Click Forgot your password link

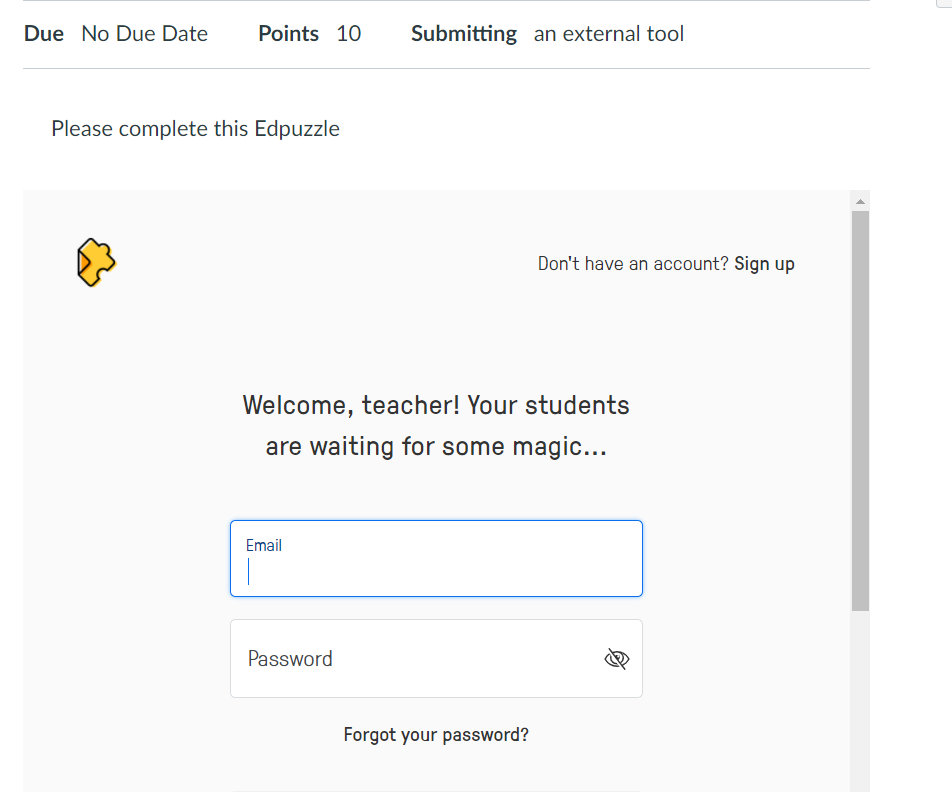(x=436, y=735)
